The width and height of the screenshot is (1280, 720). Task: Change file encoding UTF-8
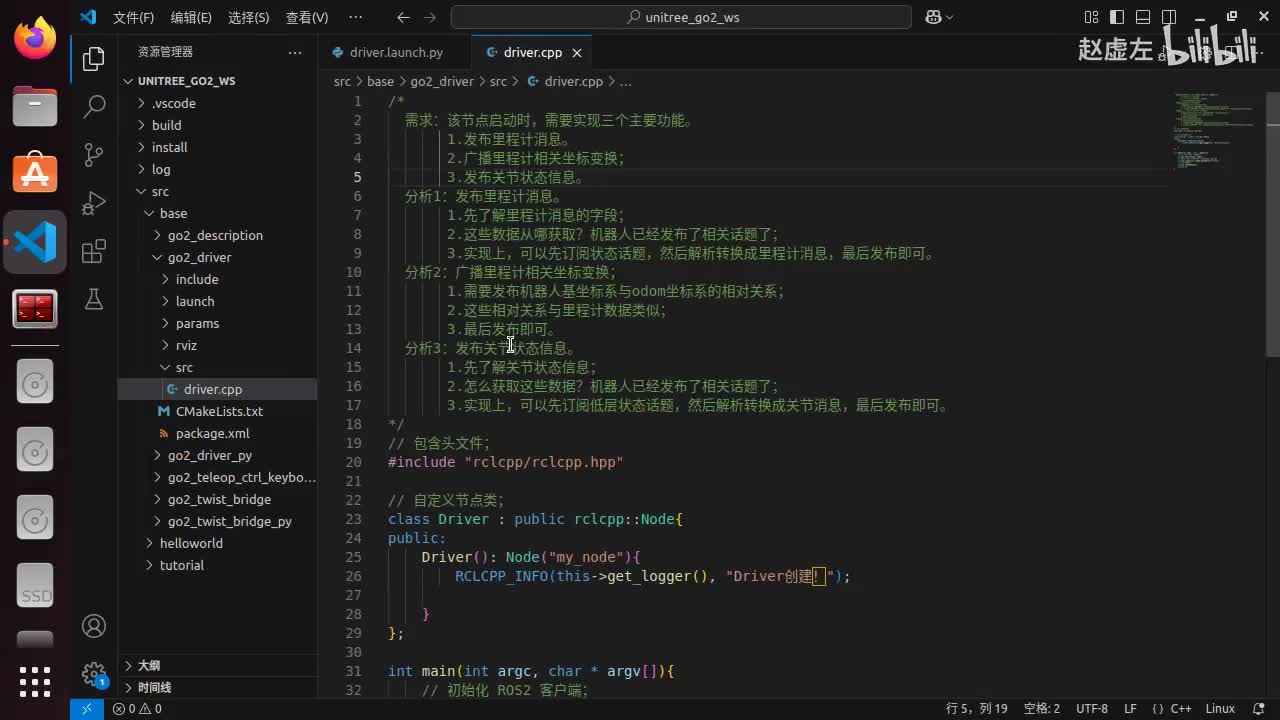pyautogui.click(x=1092, y=709)
